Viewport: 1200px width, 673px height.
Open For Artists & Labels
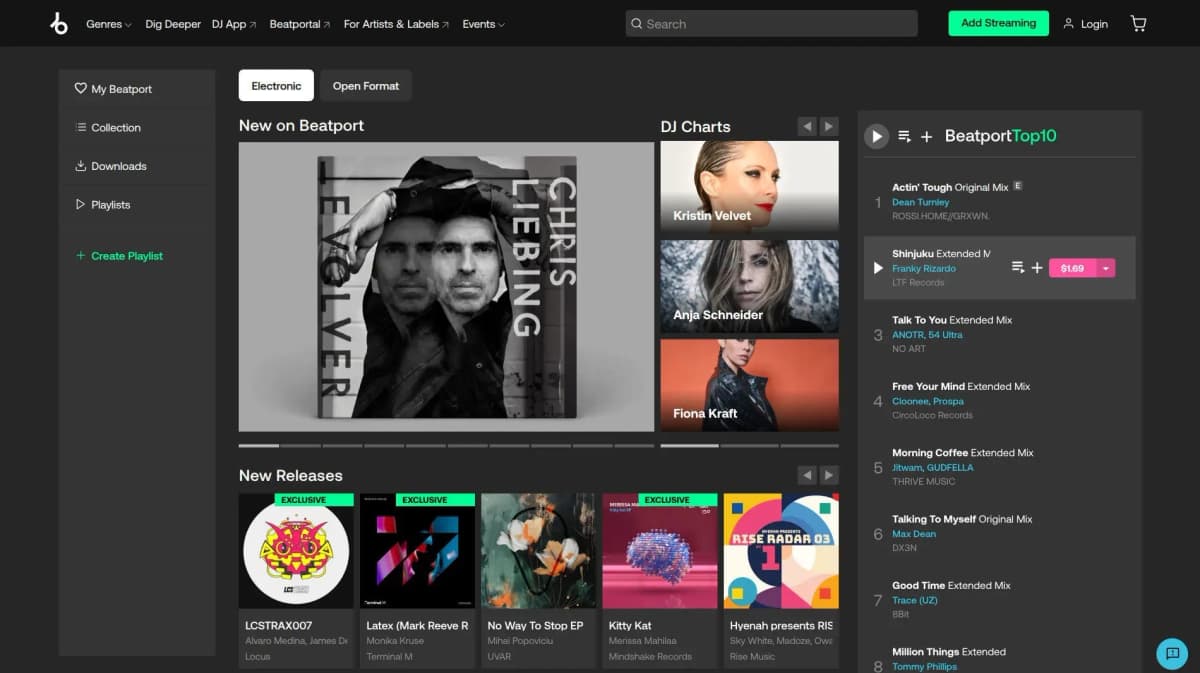396,24
